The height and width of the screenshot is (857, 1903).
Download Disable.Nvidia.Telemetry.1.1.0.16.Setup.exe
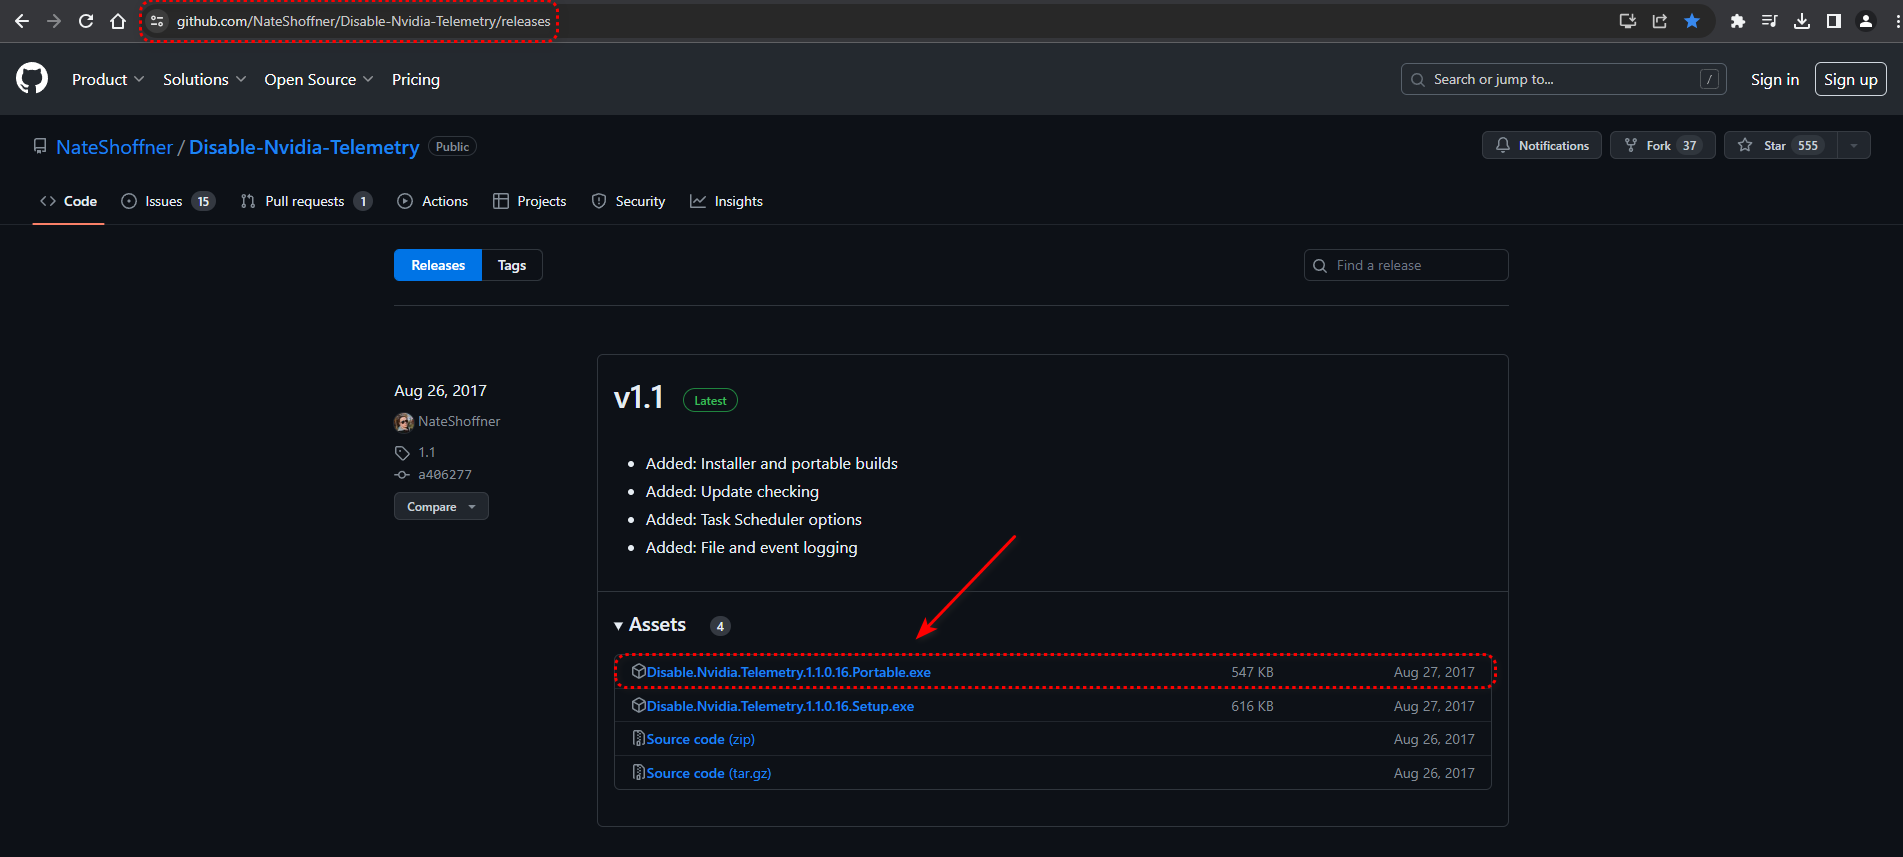pos(780,706)
